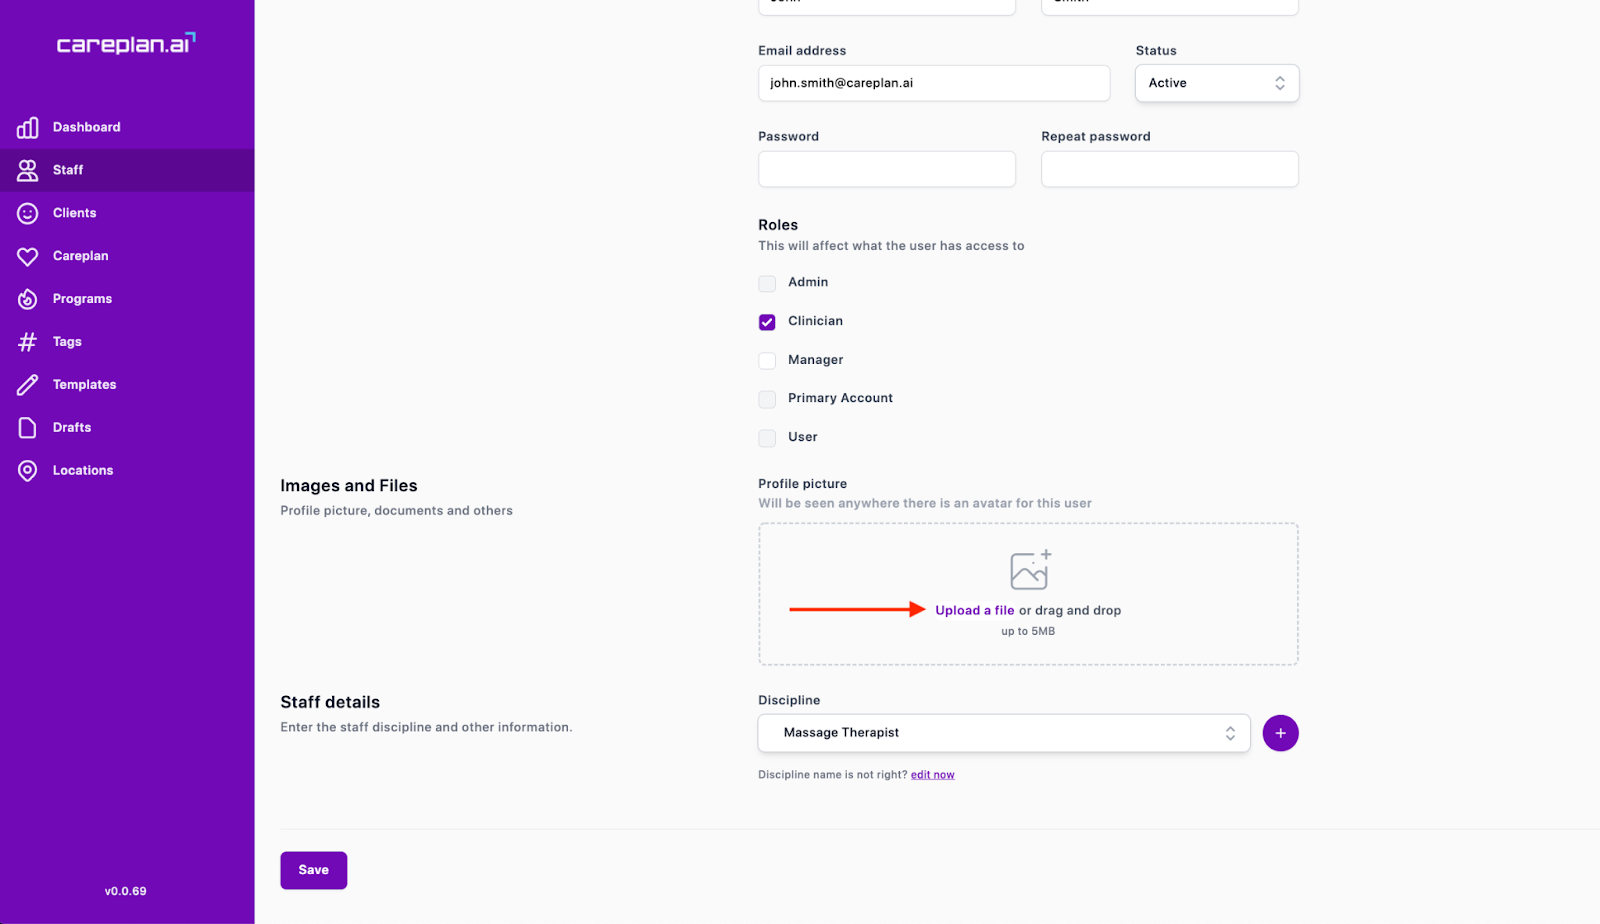Click the Careplan heart icon

[x=28, y=256]
